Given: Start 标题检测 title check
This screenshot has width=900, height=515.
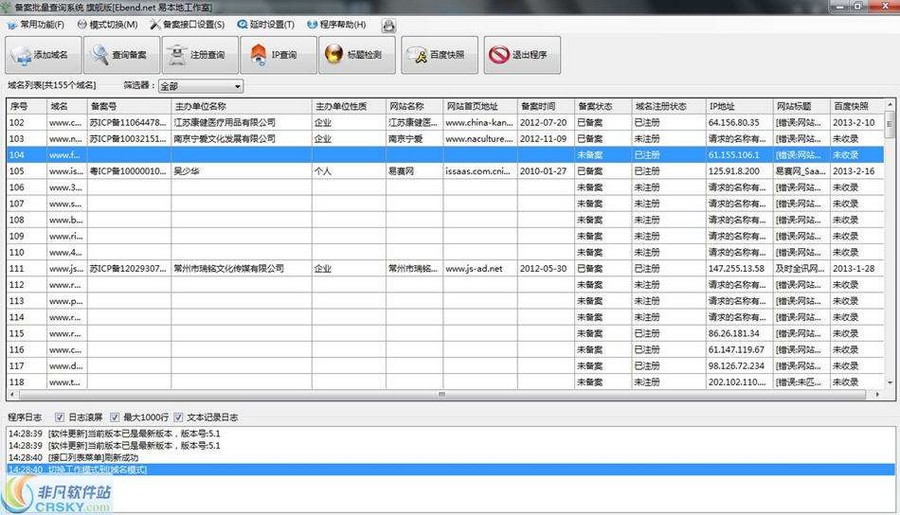Looking at the screenshot, I should (356, 55).
